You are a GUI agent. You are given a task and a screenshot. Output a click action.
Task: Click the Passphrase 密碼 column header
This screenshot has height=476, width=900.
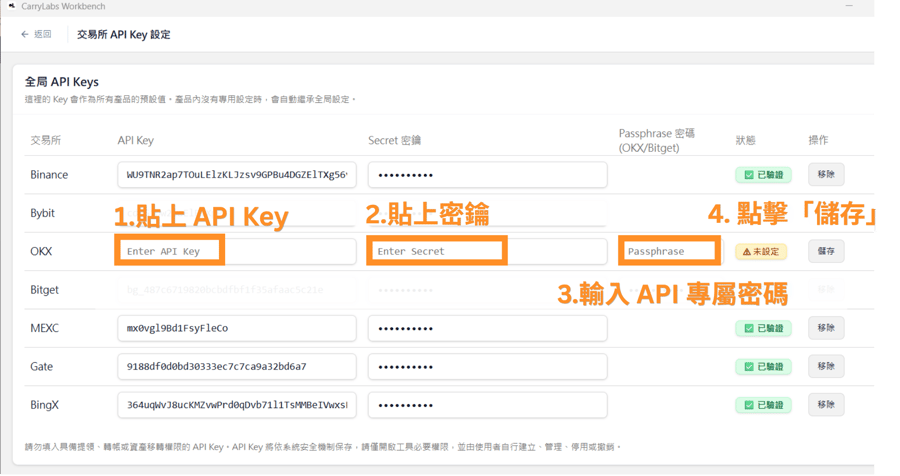(x=657, y=140)
